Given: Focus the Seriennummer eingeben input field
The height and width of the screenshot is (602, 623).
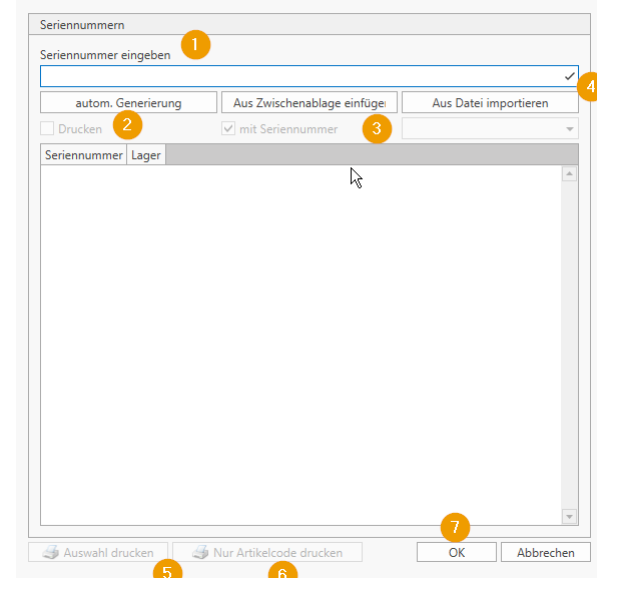Looking at the screenshot, I should 300,76.
